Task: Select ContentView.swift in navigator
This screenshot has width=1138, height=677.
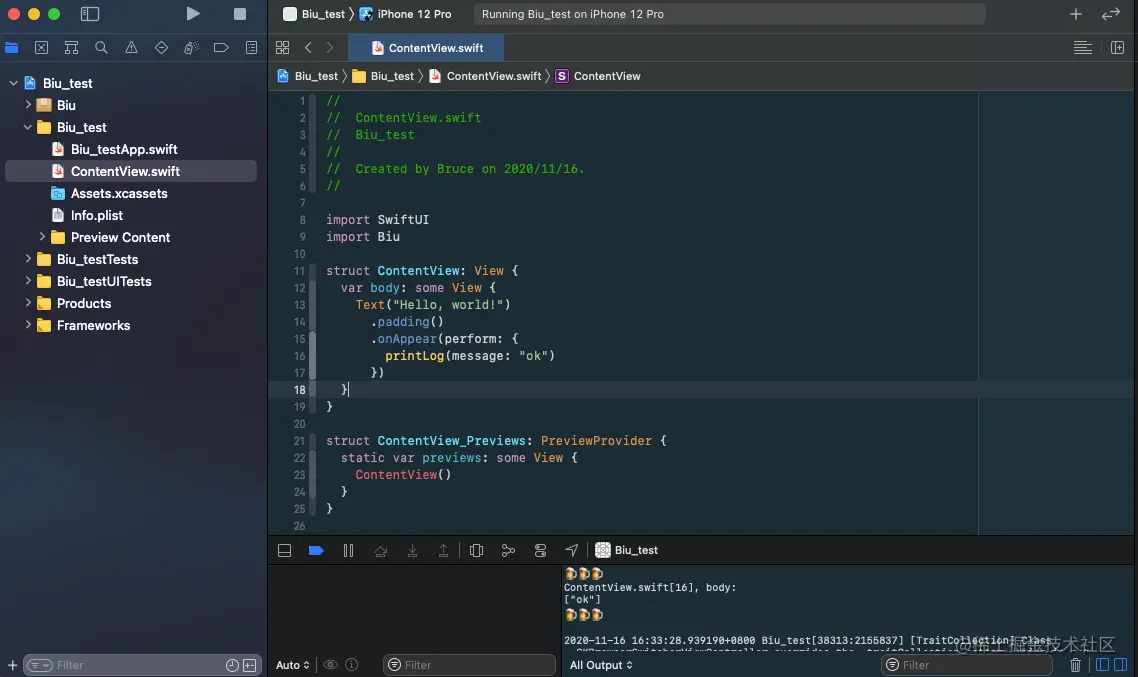Action: (x=131, y=171)
